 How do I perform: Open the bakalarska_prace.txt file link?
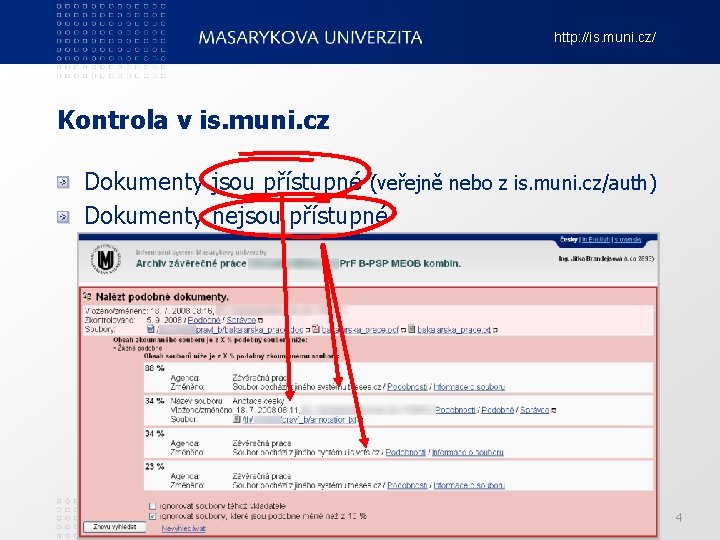coord(454,330)
